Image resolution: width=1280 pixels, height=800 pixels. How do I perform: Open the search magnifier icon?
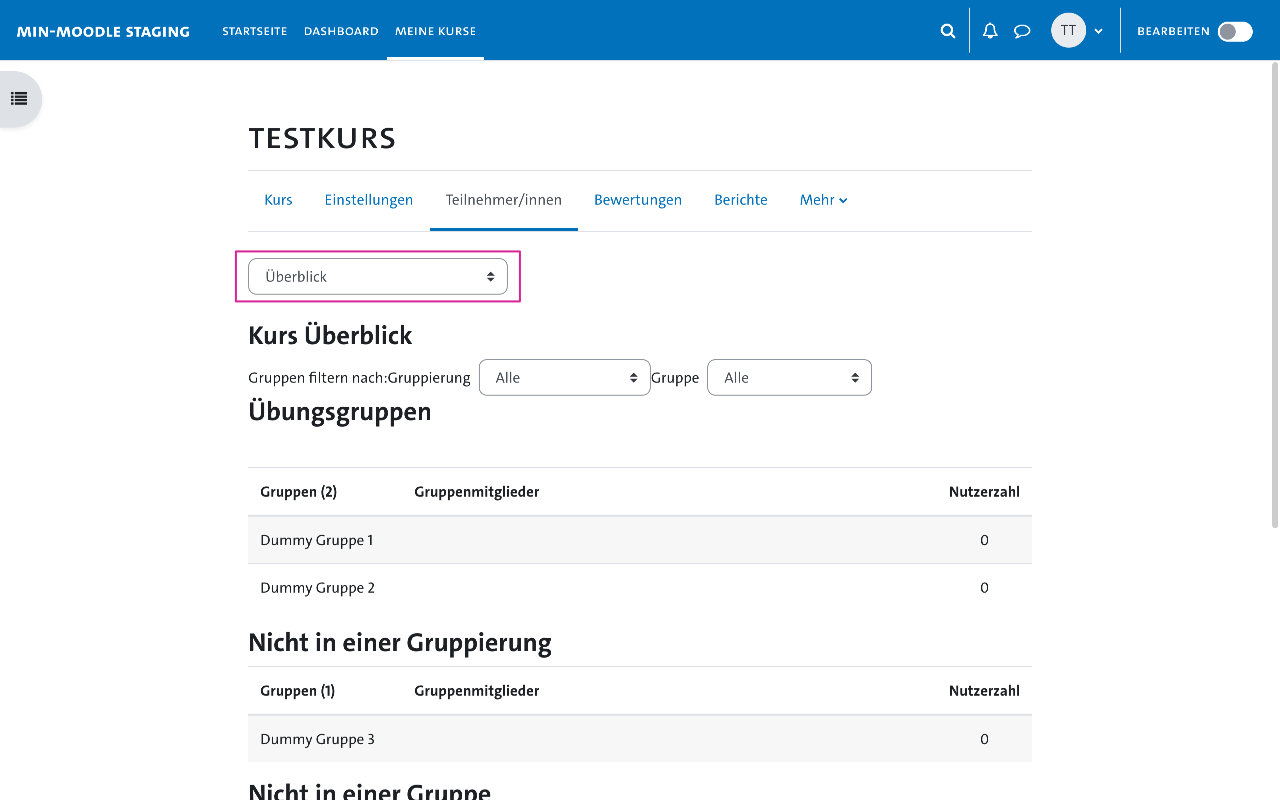click(948, 31)
